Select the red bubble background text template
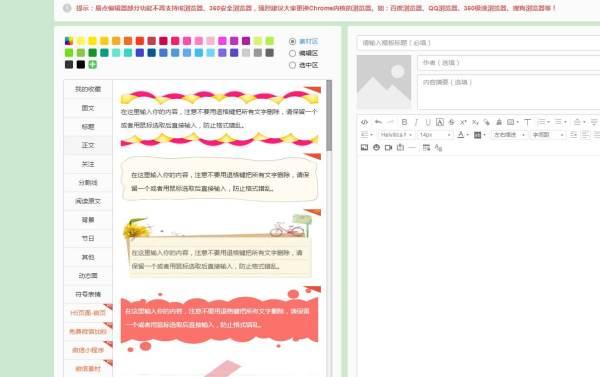600x377 pixels. point(219,319)
